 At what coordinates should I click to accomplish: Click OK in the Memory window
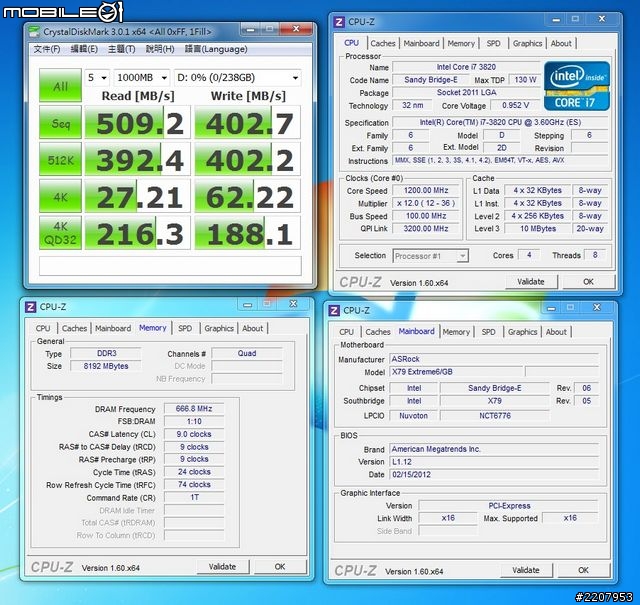[280, 567]
